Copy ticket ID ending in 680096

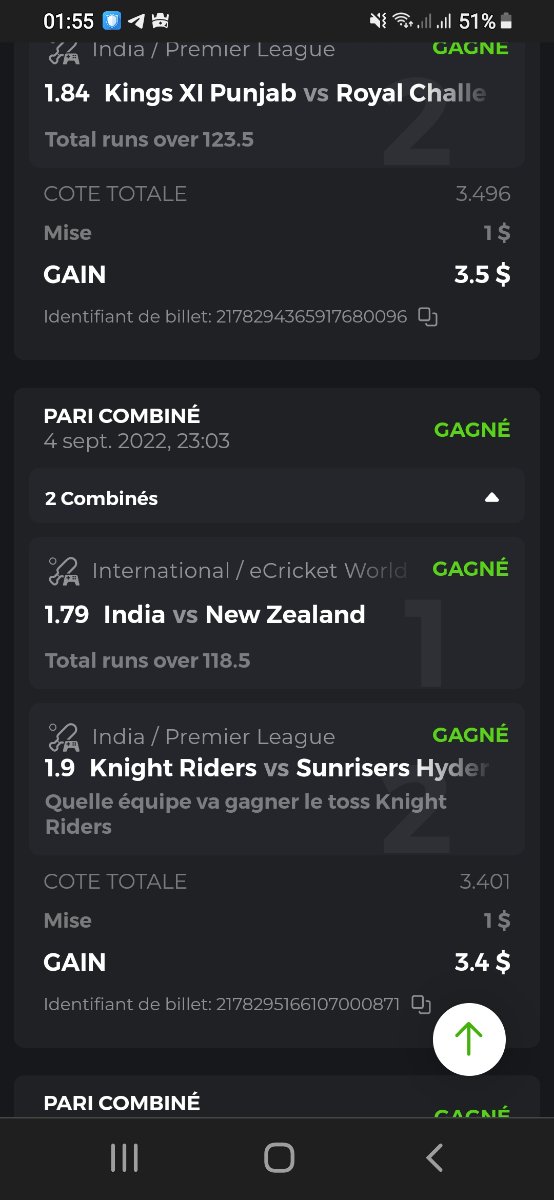click(428, 317)
